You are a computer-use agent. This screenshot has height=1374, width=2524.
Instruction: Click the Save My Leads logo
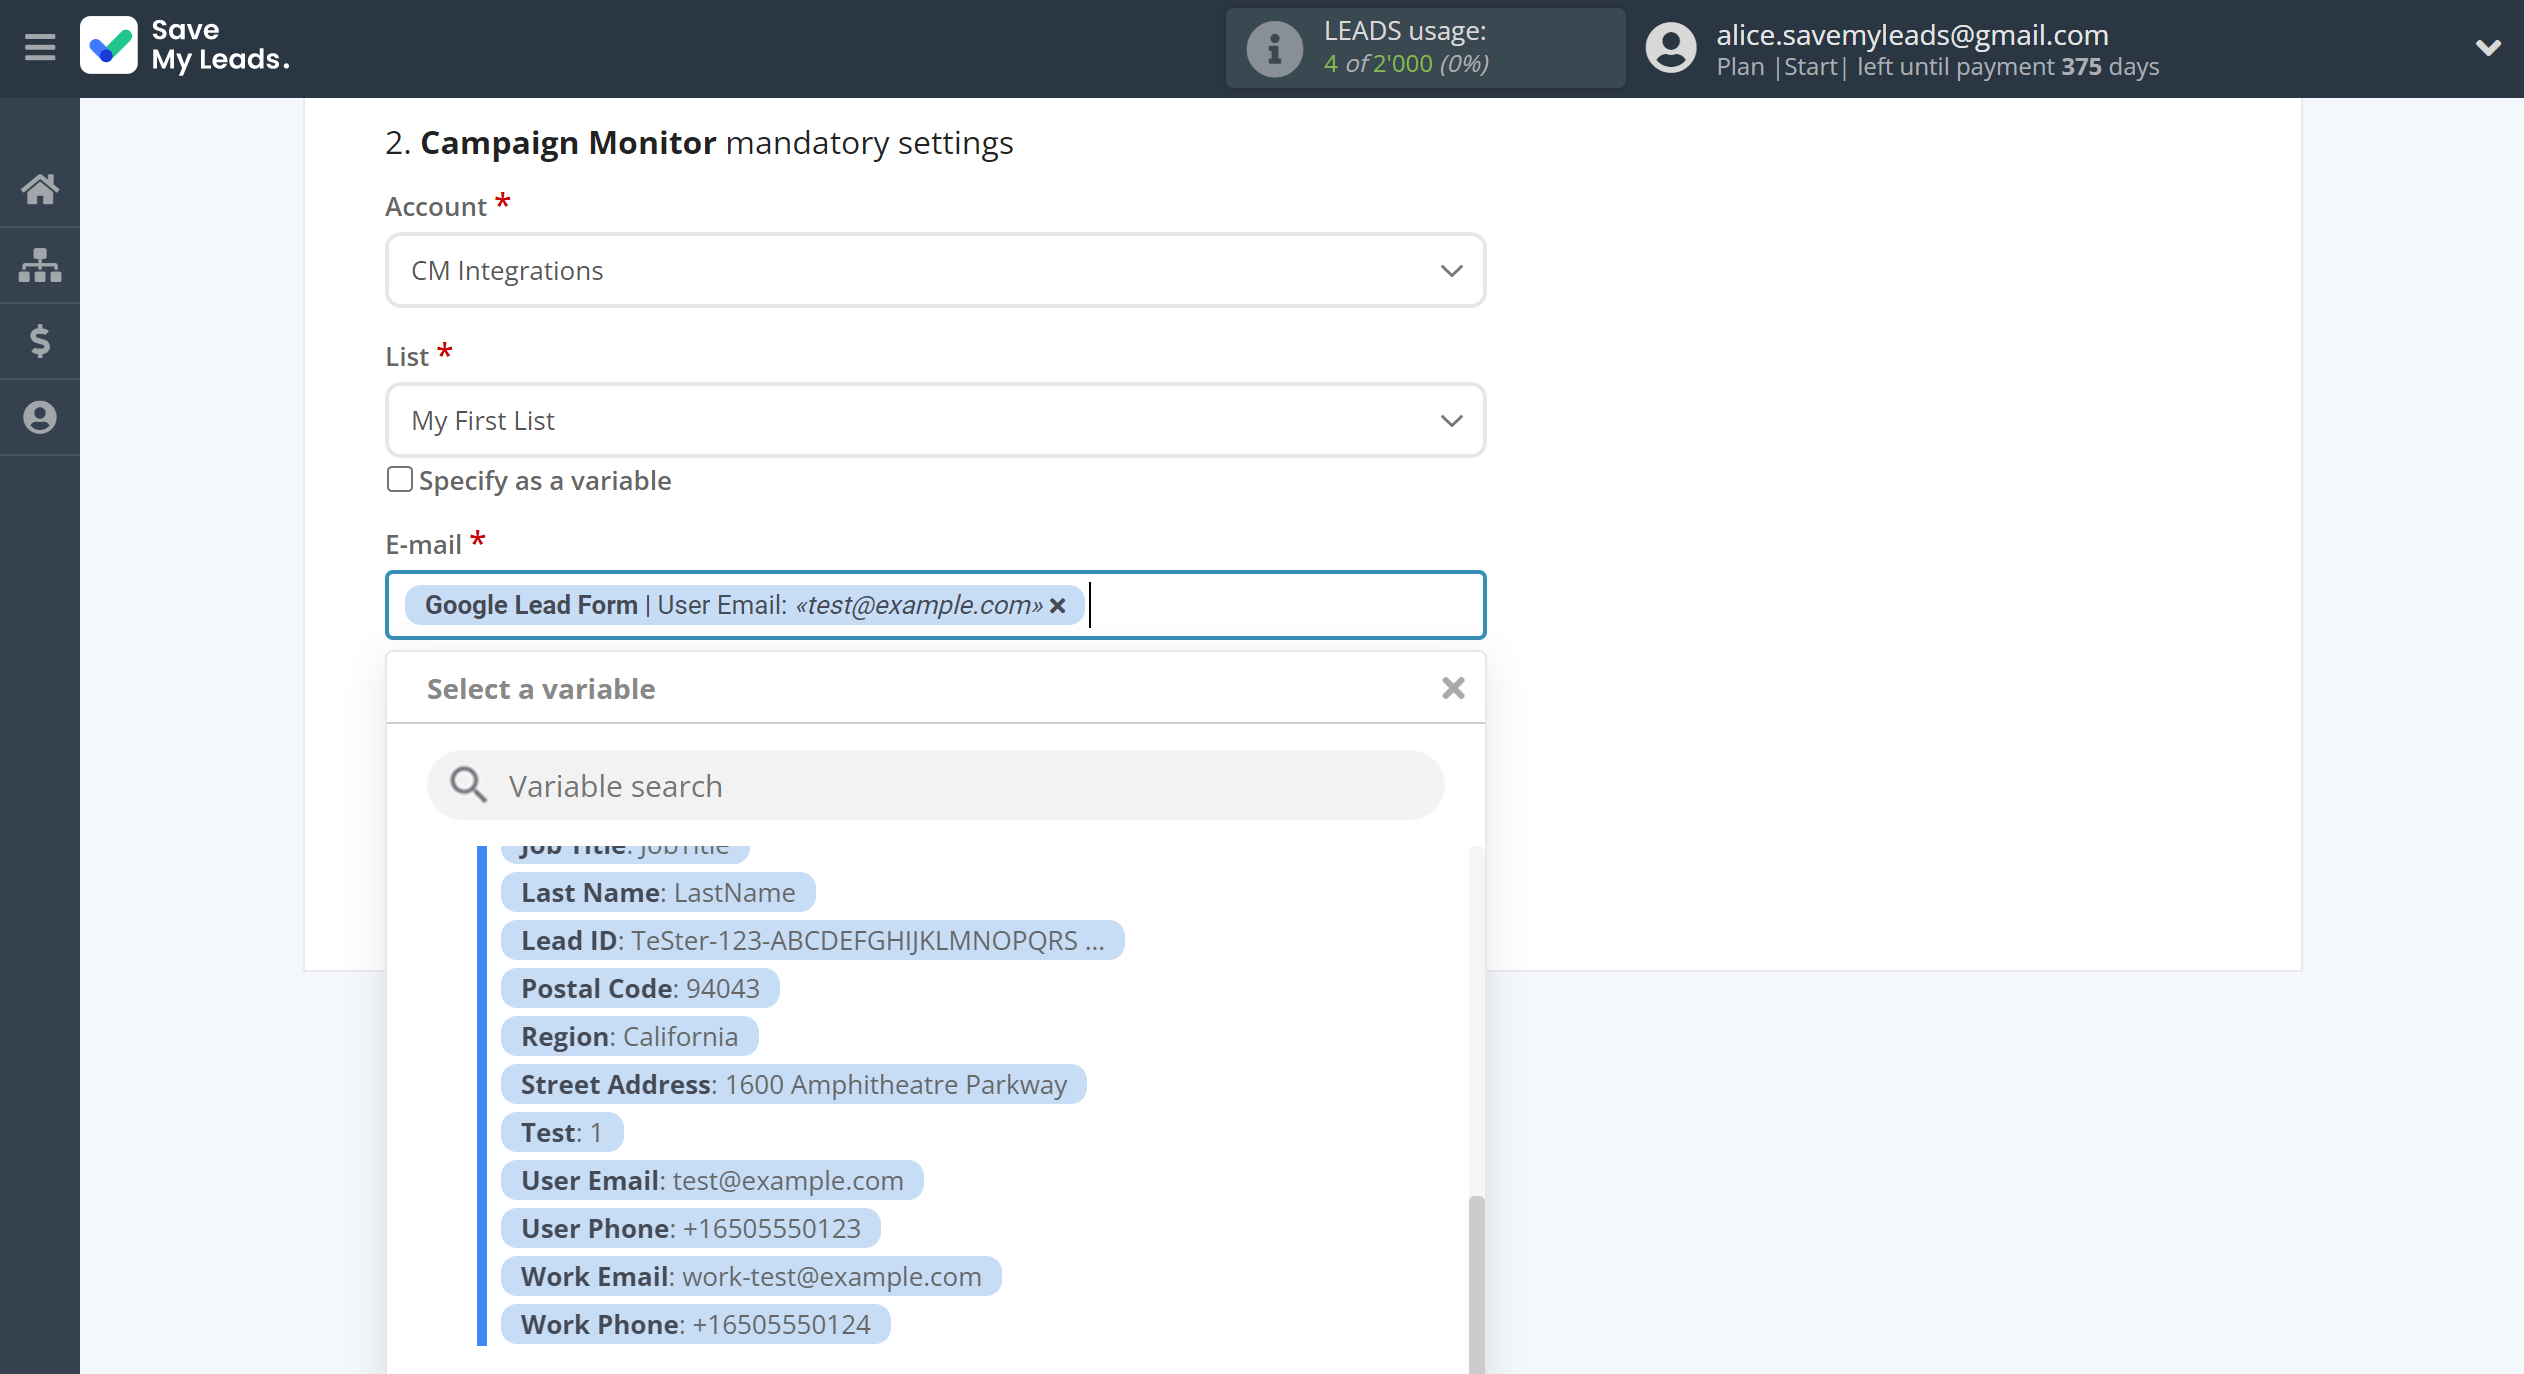[x=186, y=46]
